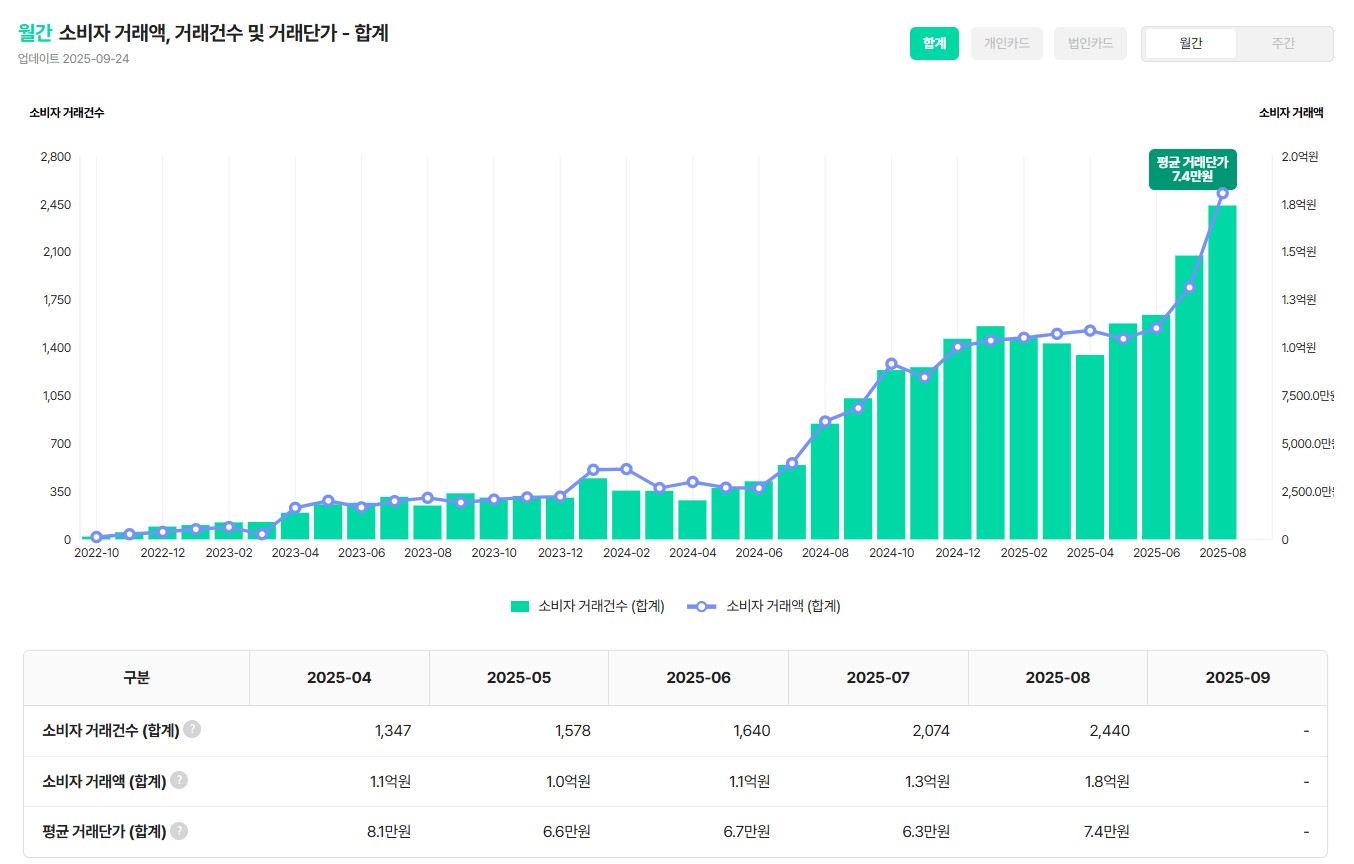
Task: Click the 2,440 transaction count cell
Action: click(x=1109, y=731)
